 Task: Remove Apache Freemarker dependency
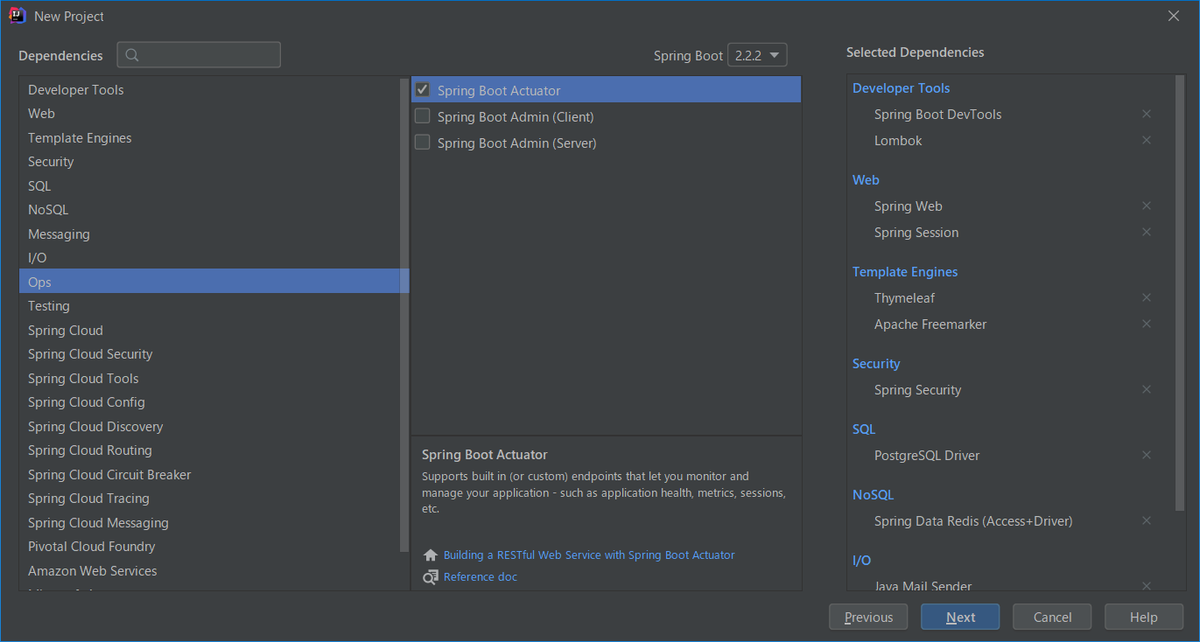1146,324
